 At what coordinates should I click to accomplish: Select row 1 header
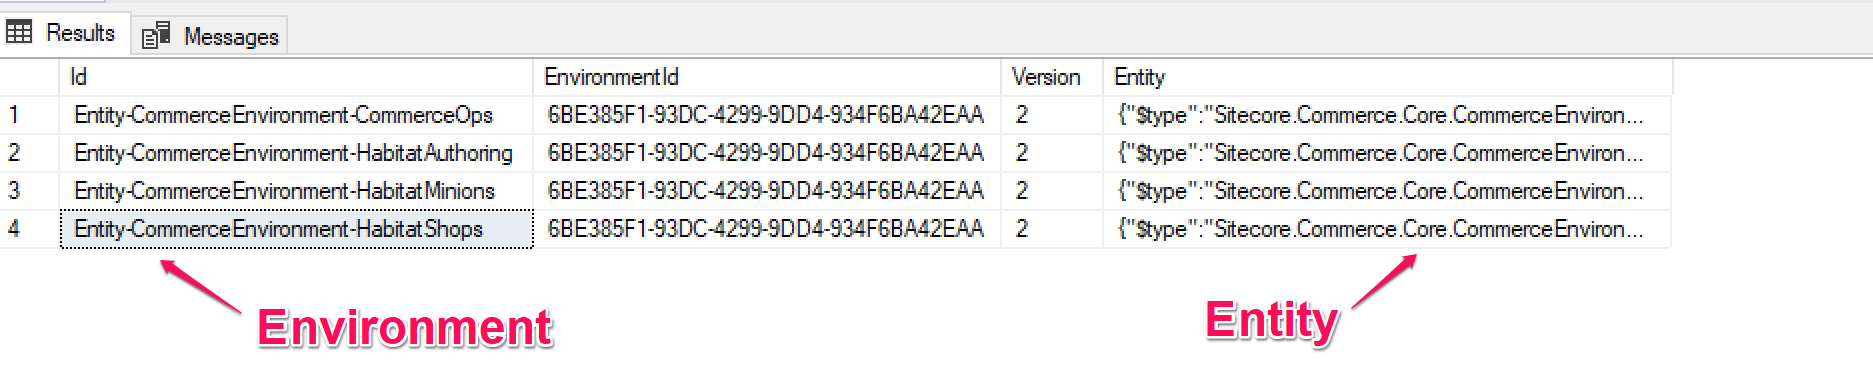[x=30, y=115]
